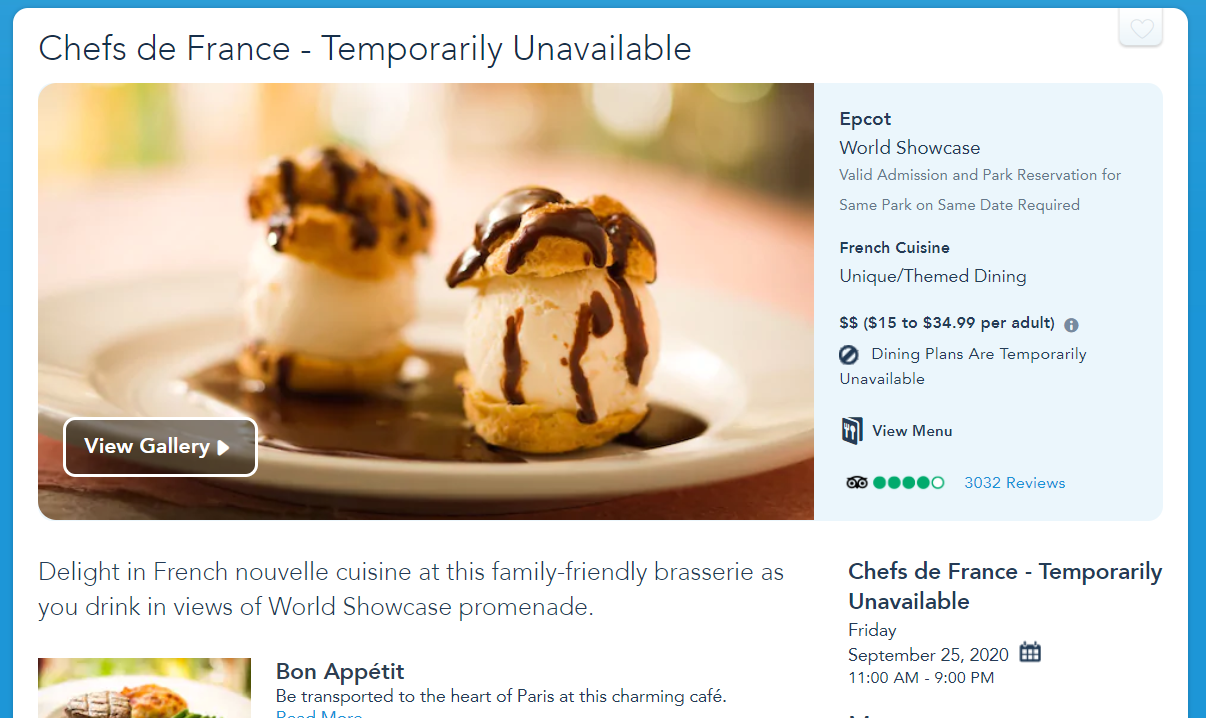Open the 3032 Reviews link
This screenshot has width=1206, height=718.
(x=1014, y=483)
